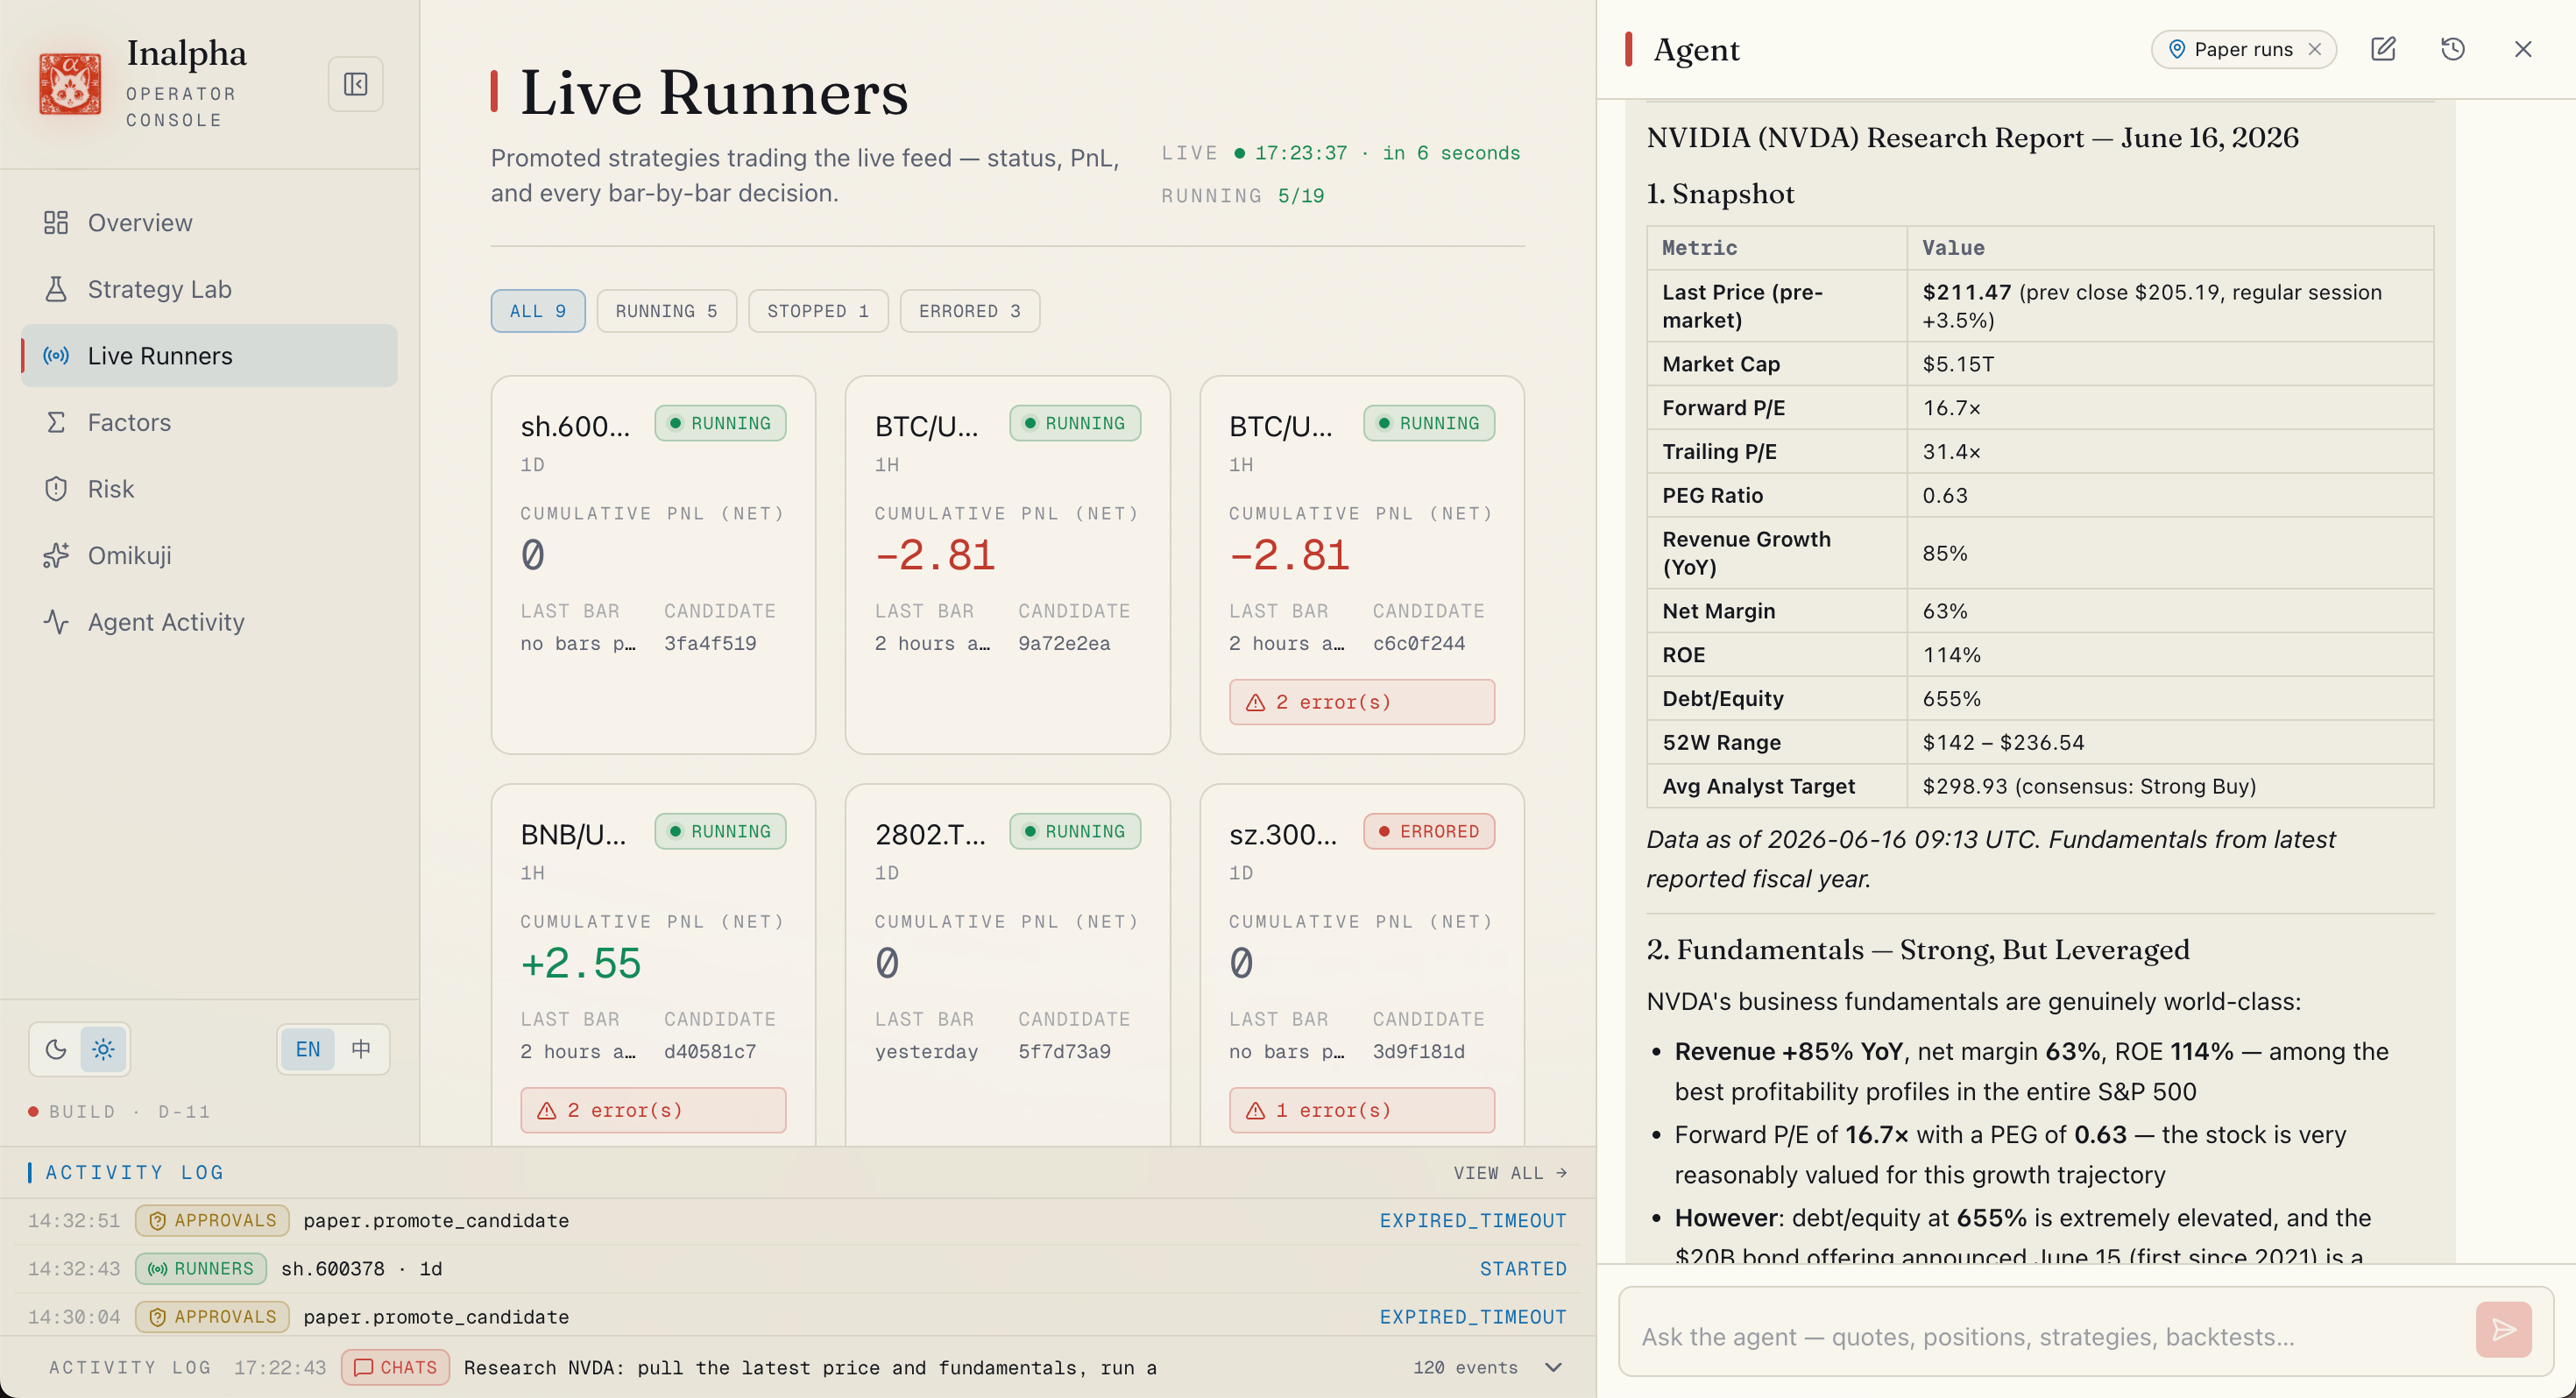Filter runners by ALL 9
Image resolution: width=2576 pixels, height=1398 pixels.
538,311
